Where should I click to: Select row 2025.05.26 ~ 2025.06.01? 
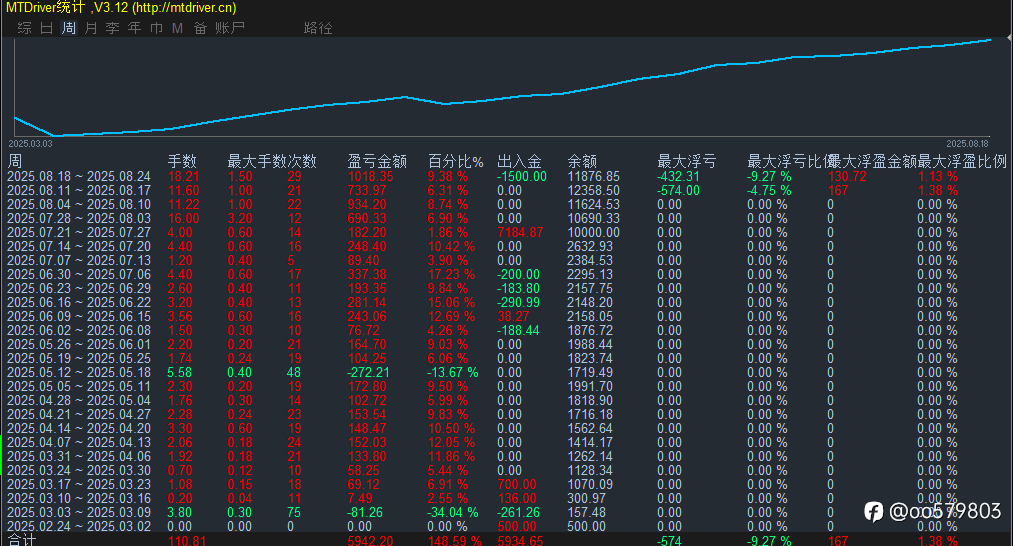pyautogui.click(x=506, y=344)
